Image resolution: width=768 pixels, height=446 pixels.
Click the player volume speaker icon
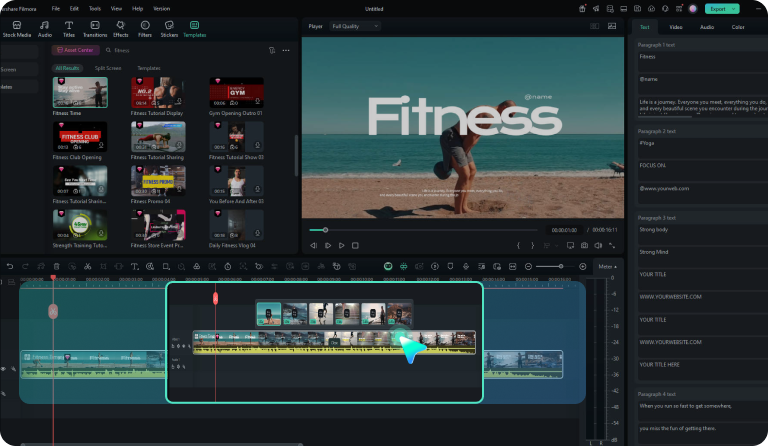598,245
